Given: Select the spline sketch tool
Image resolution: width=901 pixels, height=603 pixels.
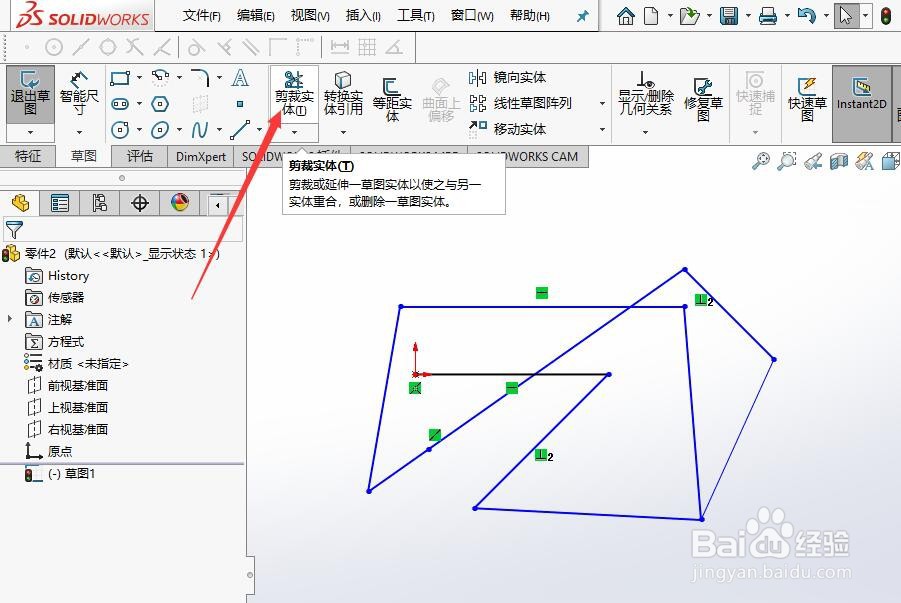Looking at the screenshot, I should [199, 130].
